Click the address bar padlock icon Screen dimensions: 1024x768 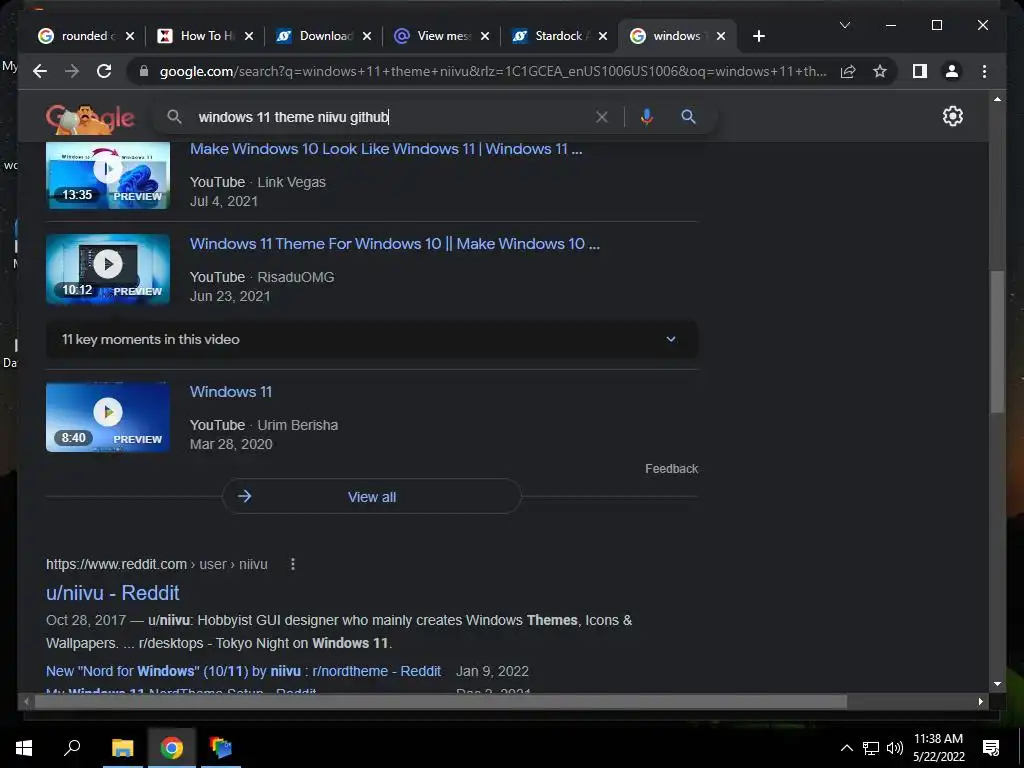tap(144, 71)
